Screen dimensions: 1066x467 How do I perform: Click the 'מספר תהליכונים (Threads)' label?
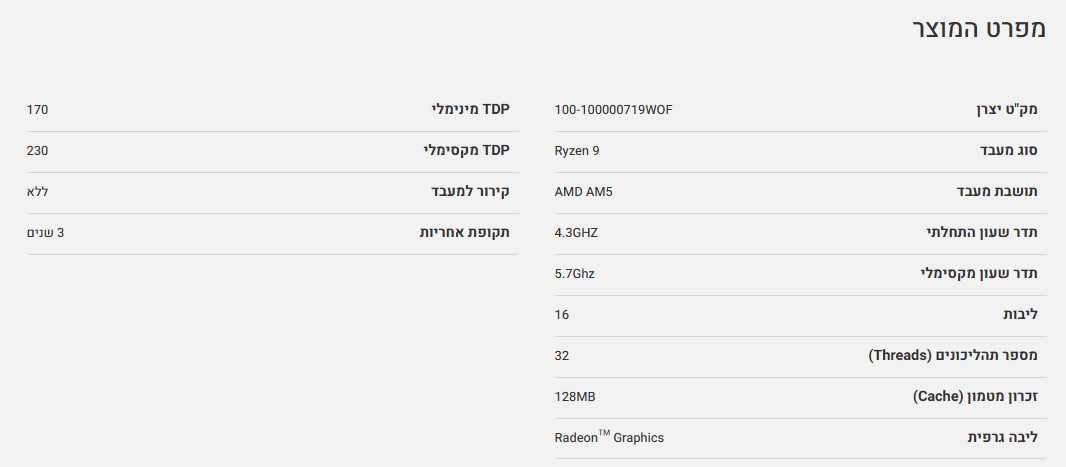pos(952,355)
